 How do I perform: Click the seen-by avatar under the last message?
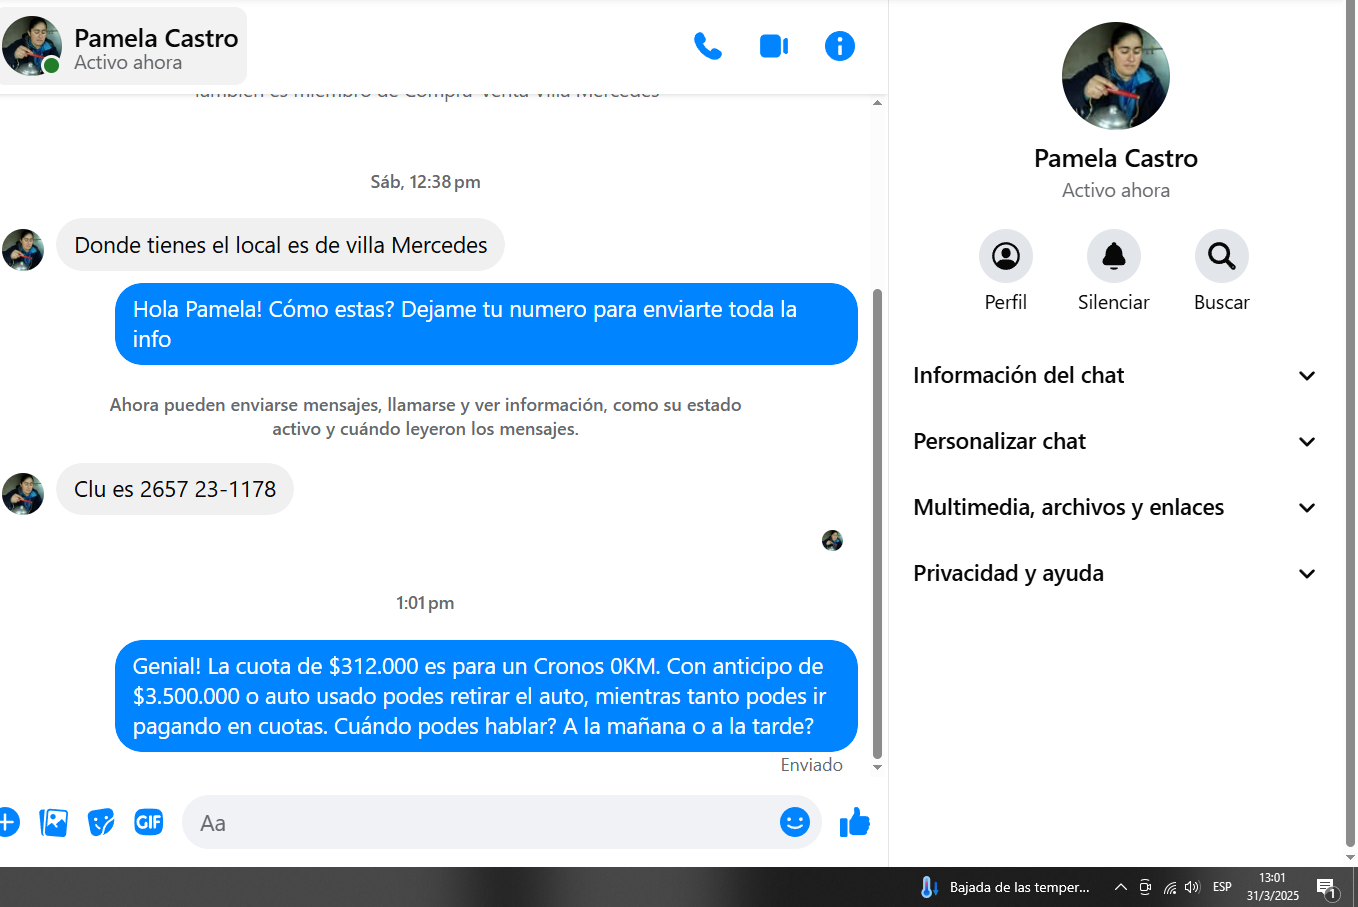click(x=832, y=541)
